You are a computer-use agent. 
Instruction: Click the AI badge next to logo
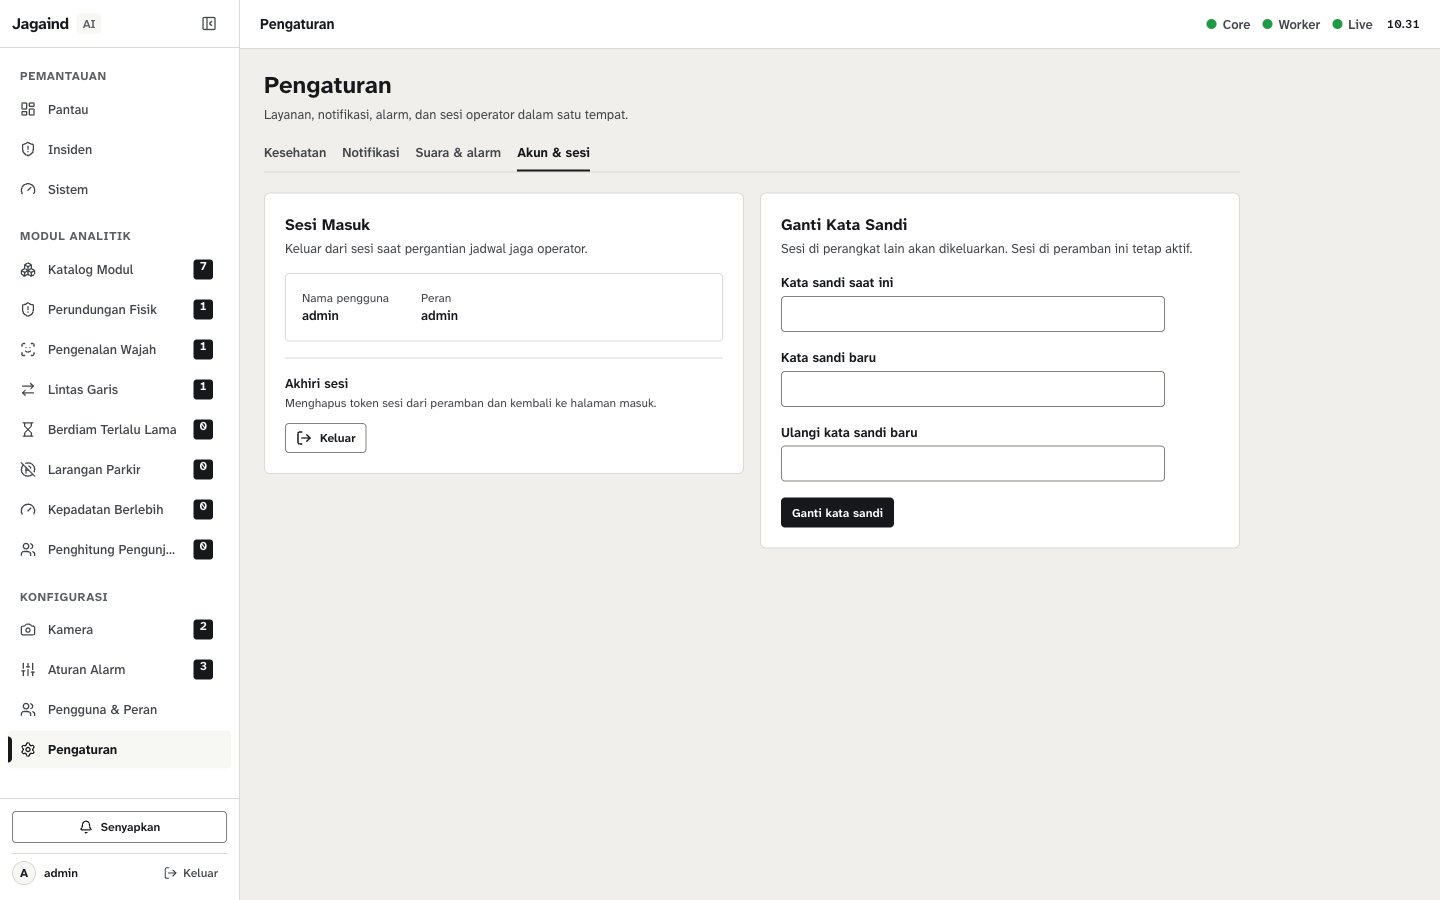[x=89, y=24]
